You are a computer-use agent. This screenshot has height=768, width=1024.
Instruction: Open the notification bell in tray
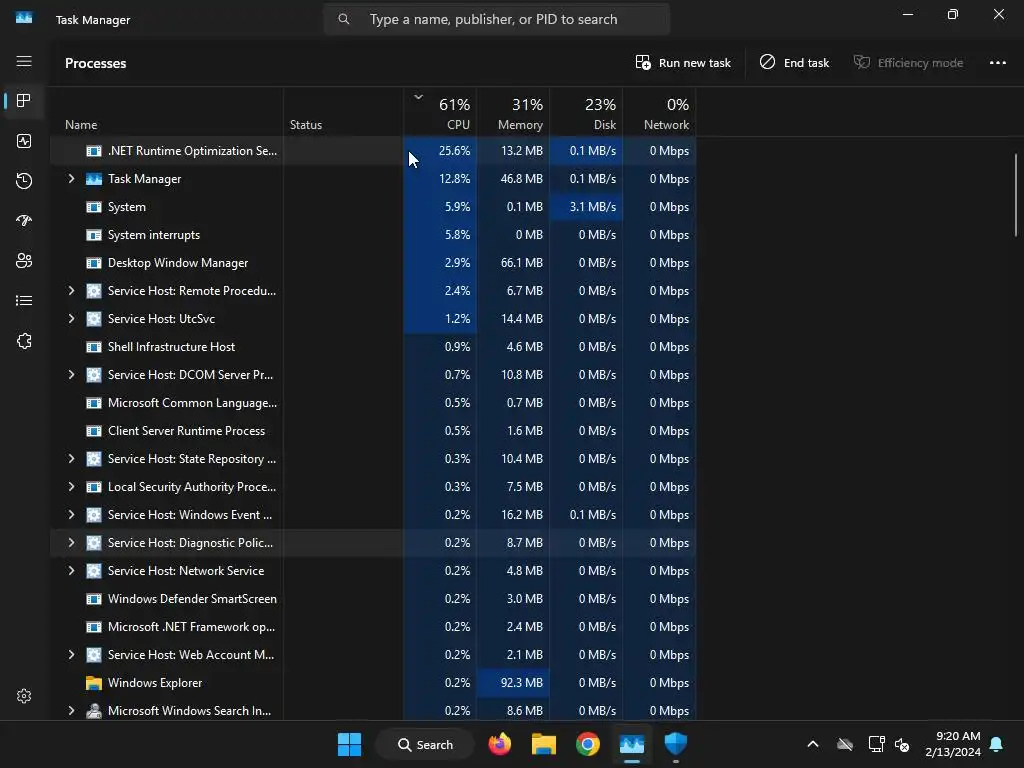tap(997, 744)
